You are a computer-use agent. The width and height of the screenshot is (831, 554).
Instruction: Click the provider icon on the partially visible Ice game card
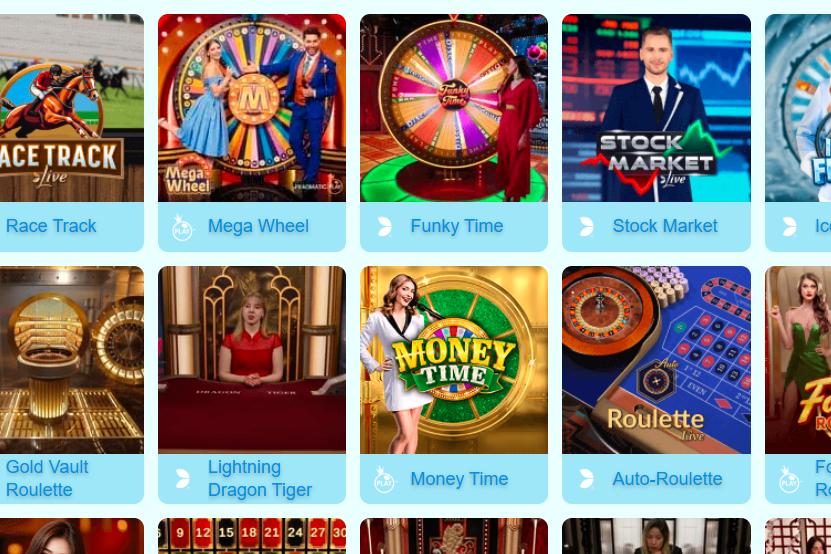tap(790, 226)
